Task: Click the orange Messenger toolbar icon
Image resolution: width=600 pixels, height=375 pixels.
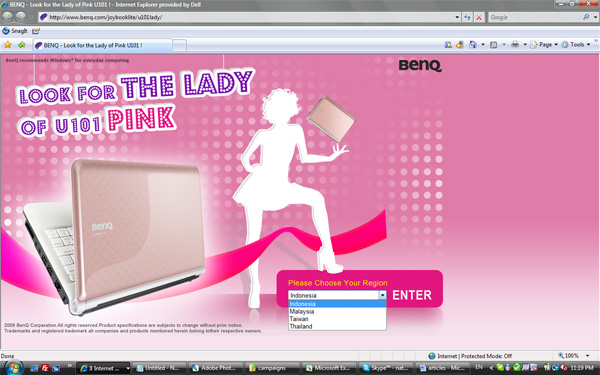Action: (460, 45)
